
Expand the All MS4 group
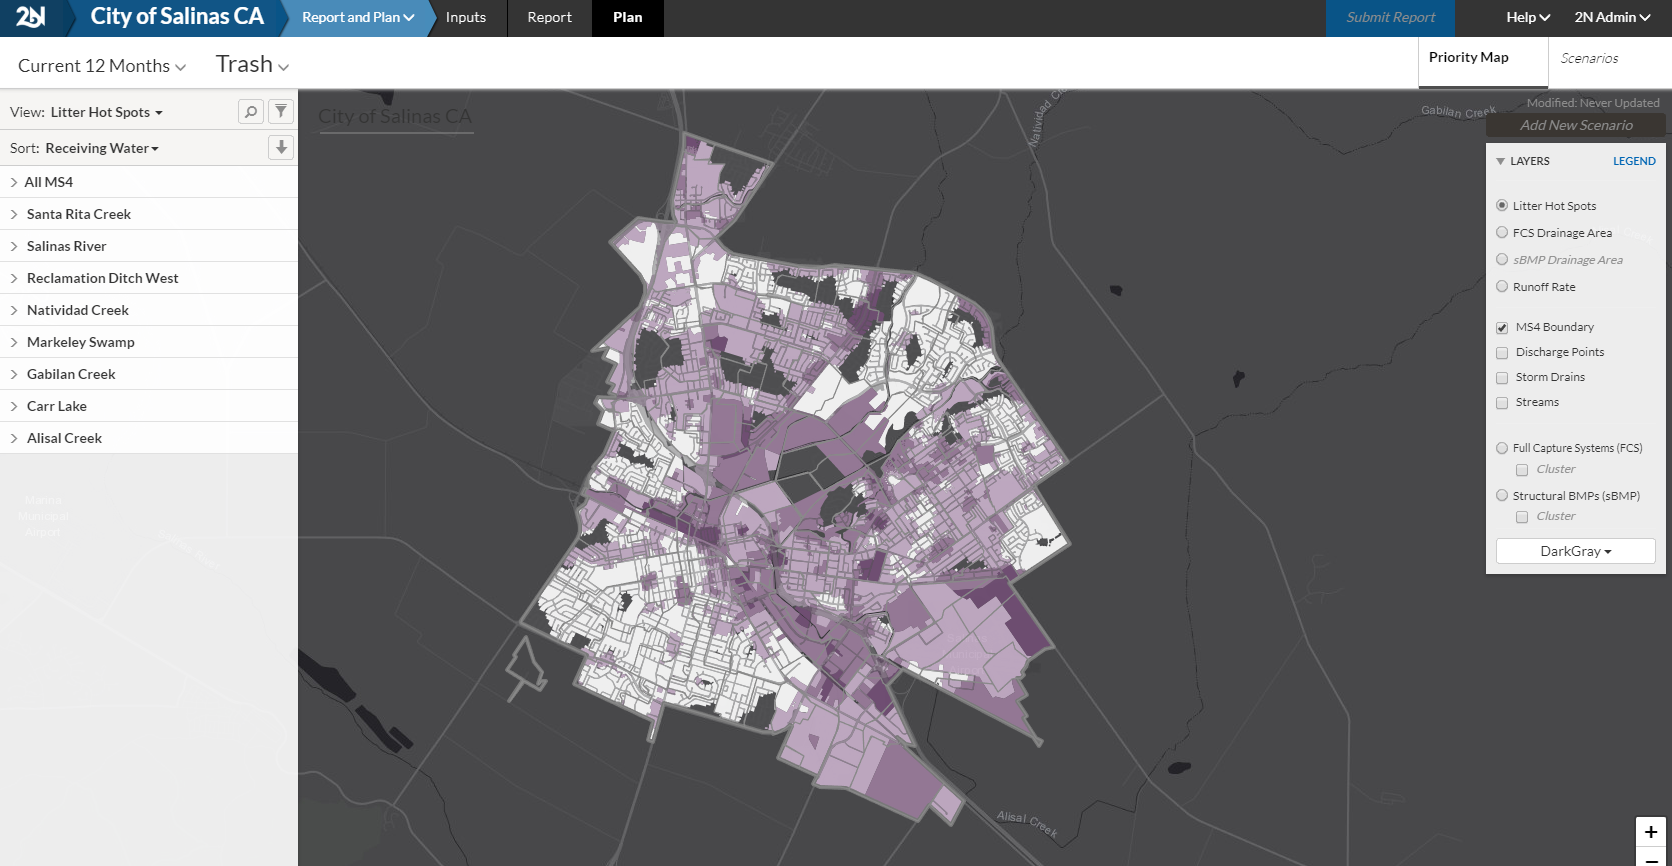coord(14,182)
